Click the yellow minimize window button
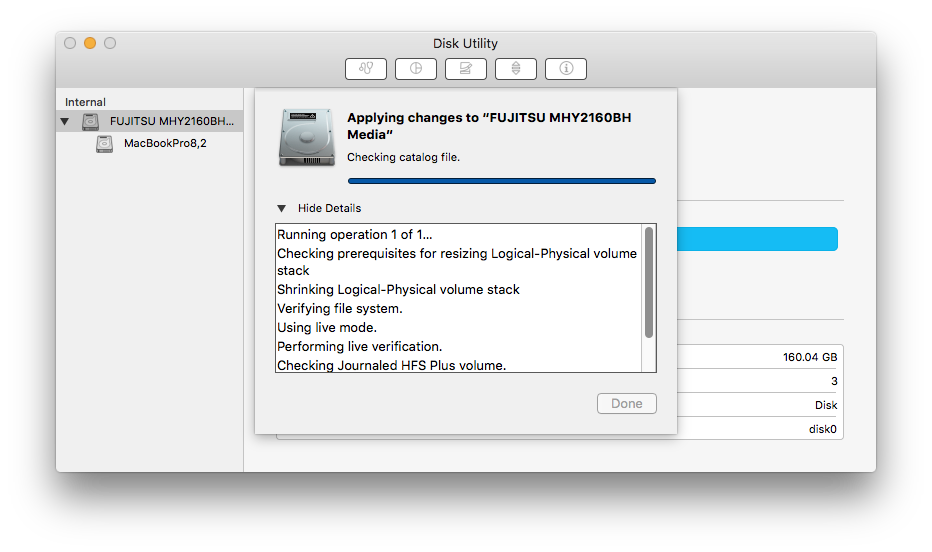This screenshot has width=932, height=552. click(90, 43)
